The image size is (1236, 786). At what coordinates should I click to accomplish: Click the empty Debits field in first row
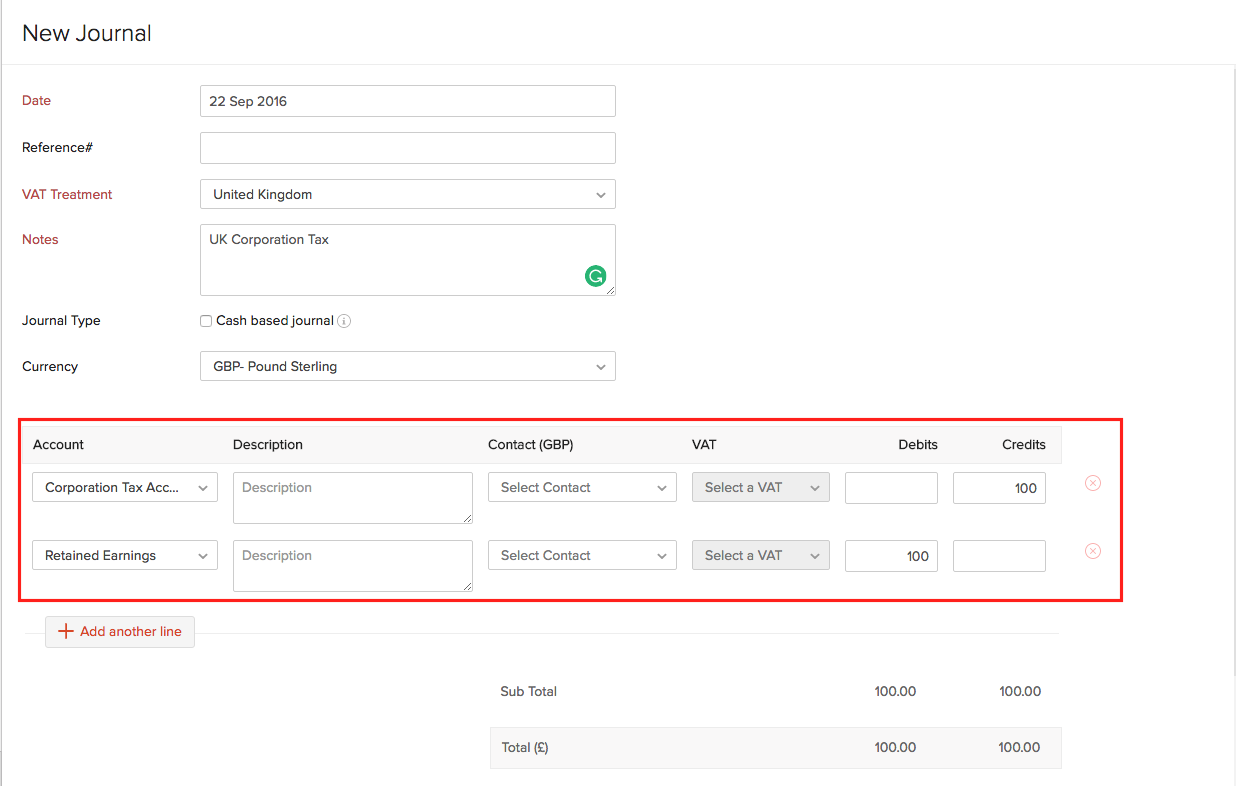[x=891, y=488]
